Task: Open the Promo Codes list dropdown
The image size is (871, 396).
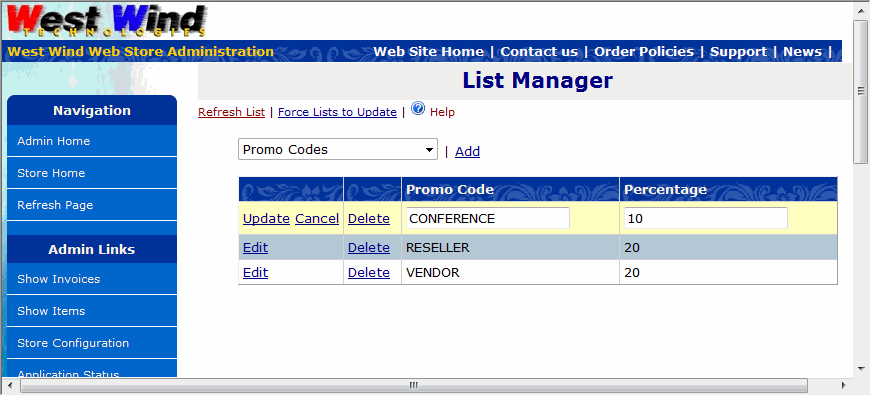Action: tap(338, 149)
